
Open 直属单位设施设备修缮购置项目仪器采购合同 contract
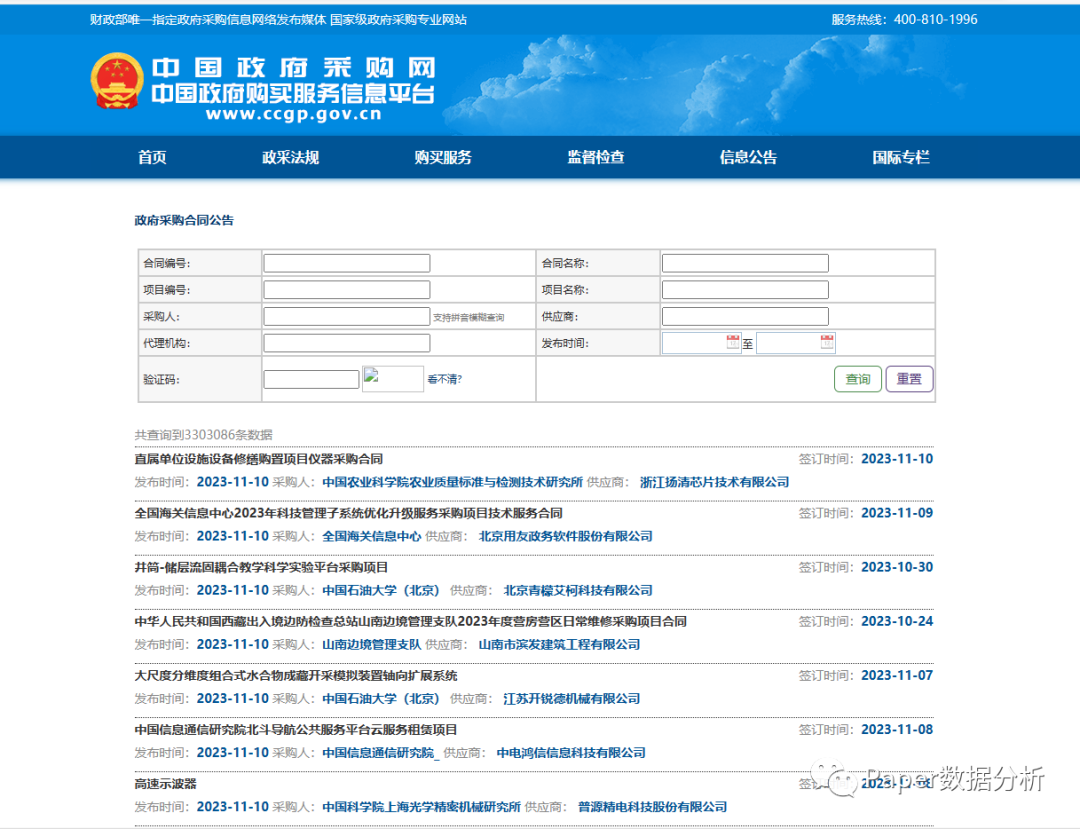tap(258, 459)
